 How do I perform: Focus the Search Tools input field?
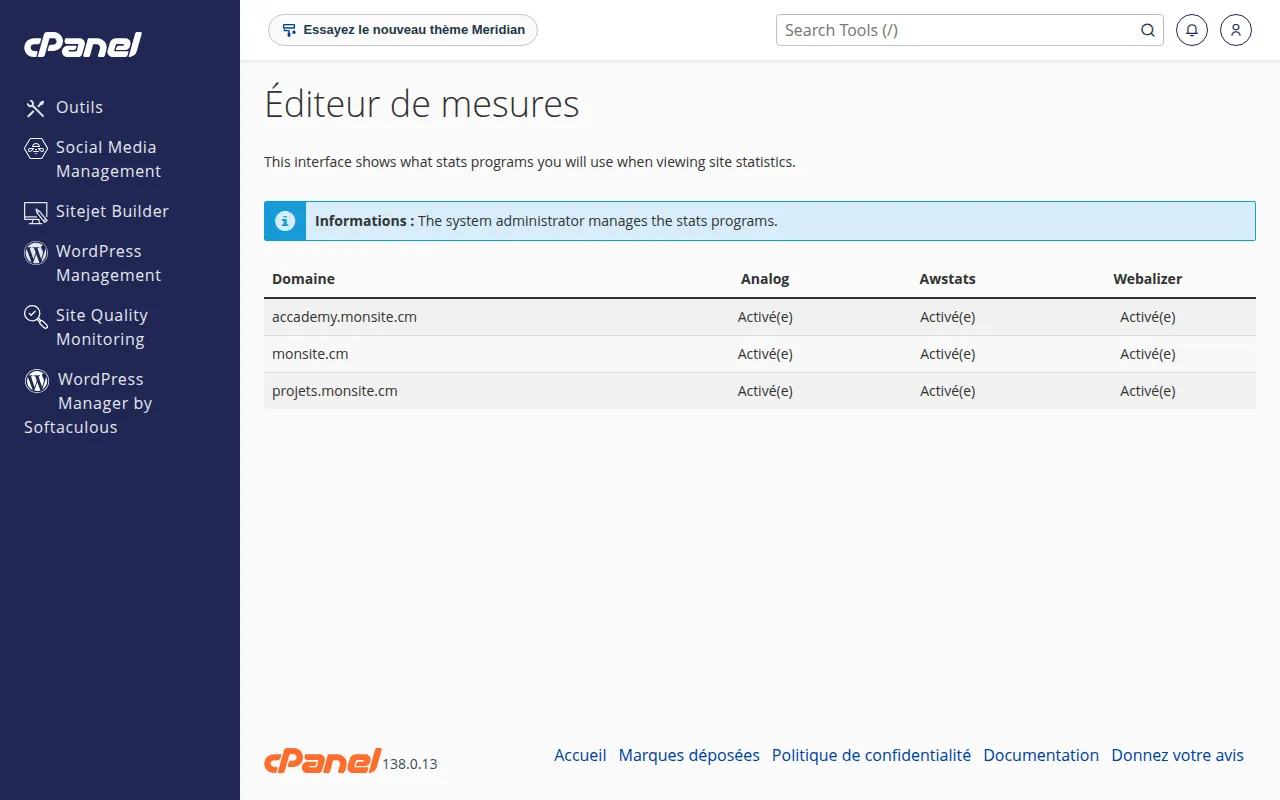coord(960,30)
